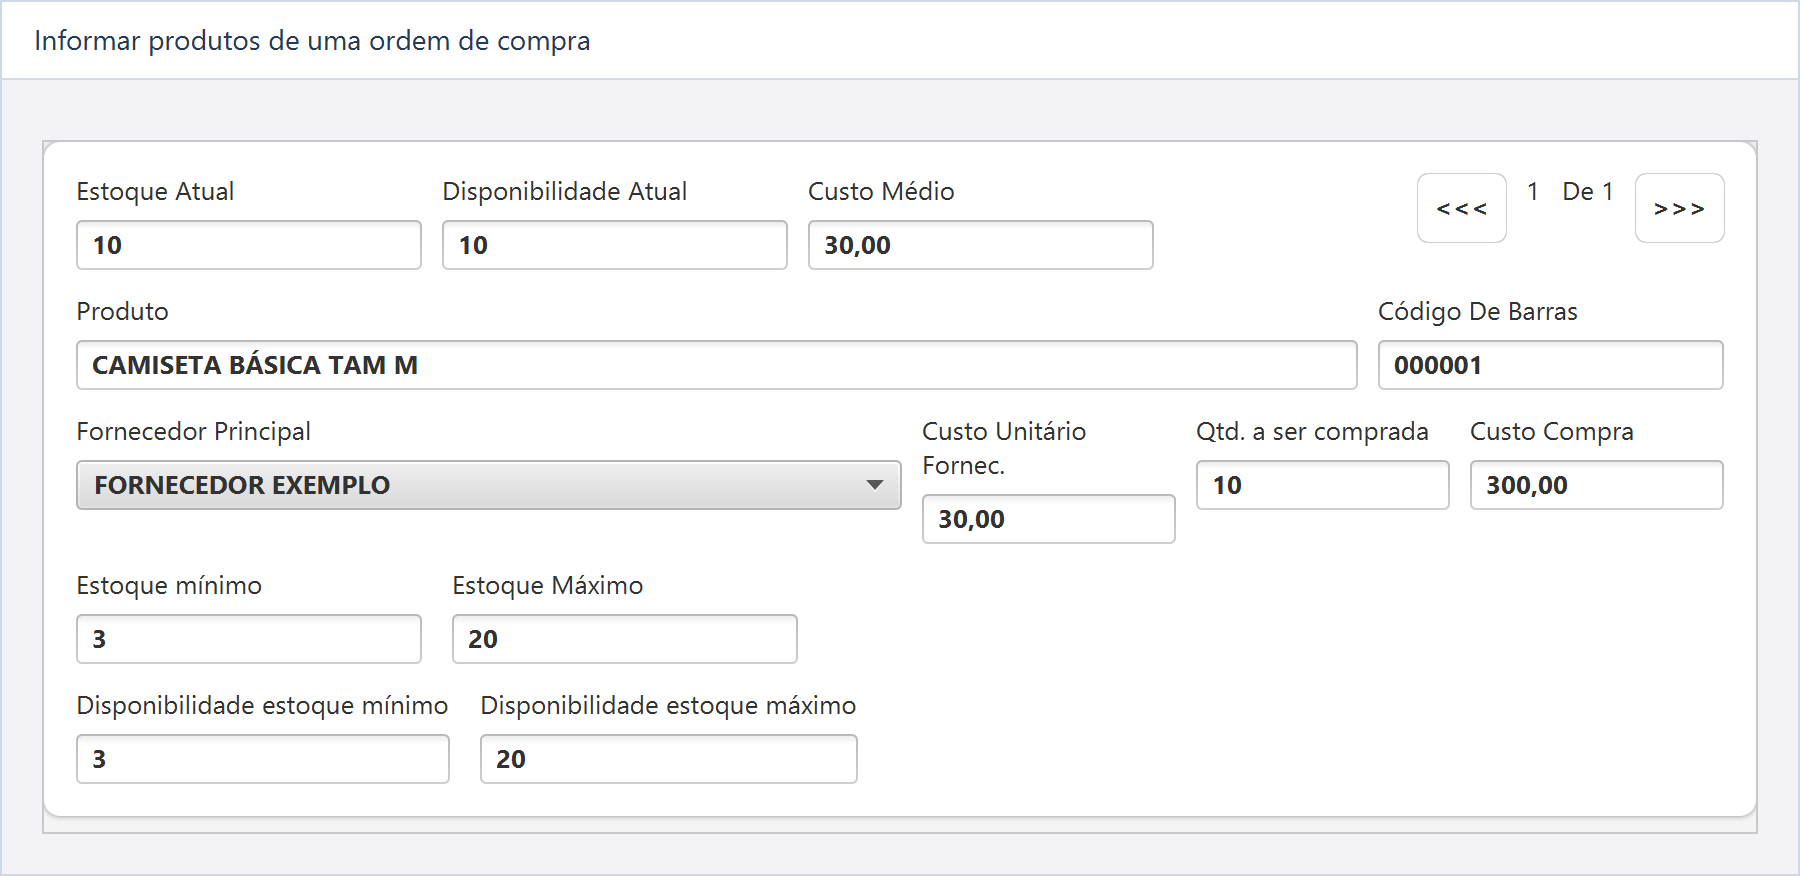Go to next product with >>> button
Image resolution: width=1800 pixels, height=876 pixels.
[x=1679, y=208]
